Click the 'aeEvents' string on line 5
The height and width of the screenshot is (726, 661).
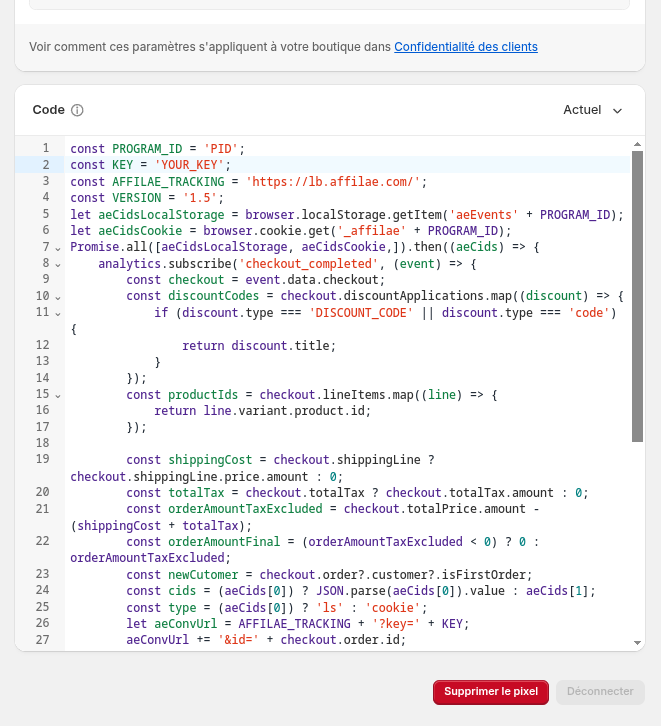[483, 214]
